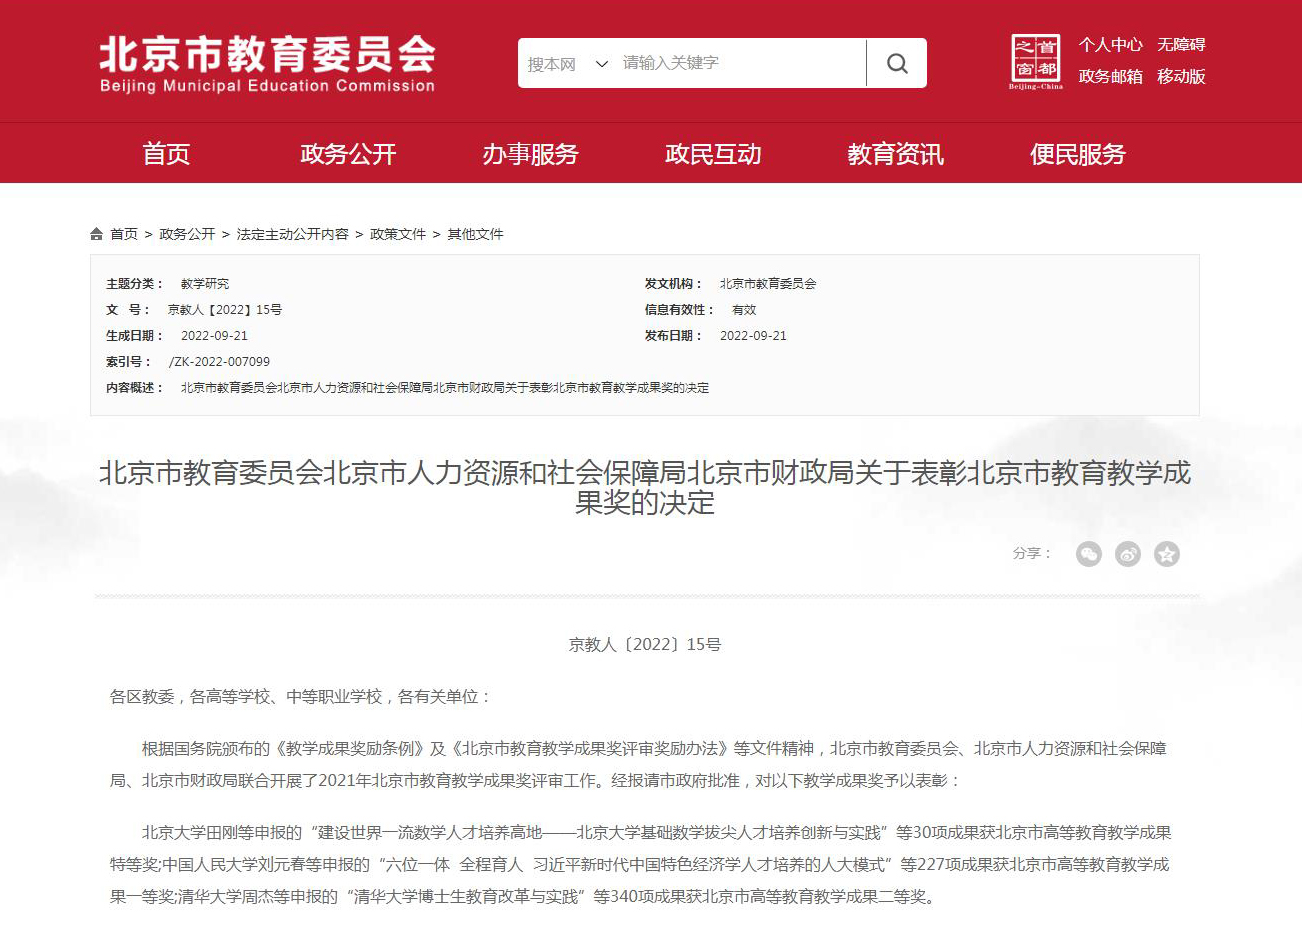Type in the 请输入关键字 search field

pos(738,63)
